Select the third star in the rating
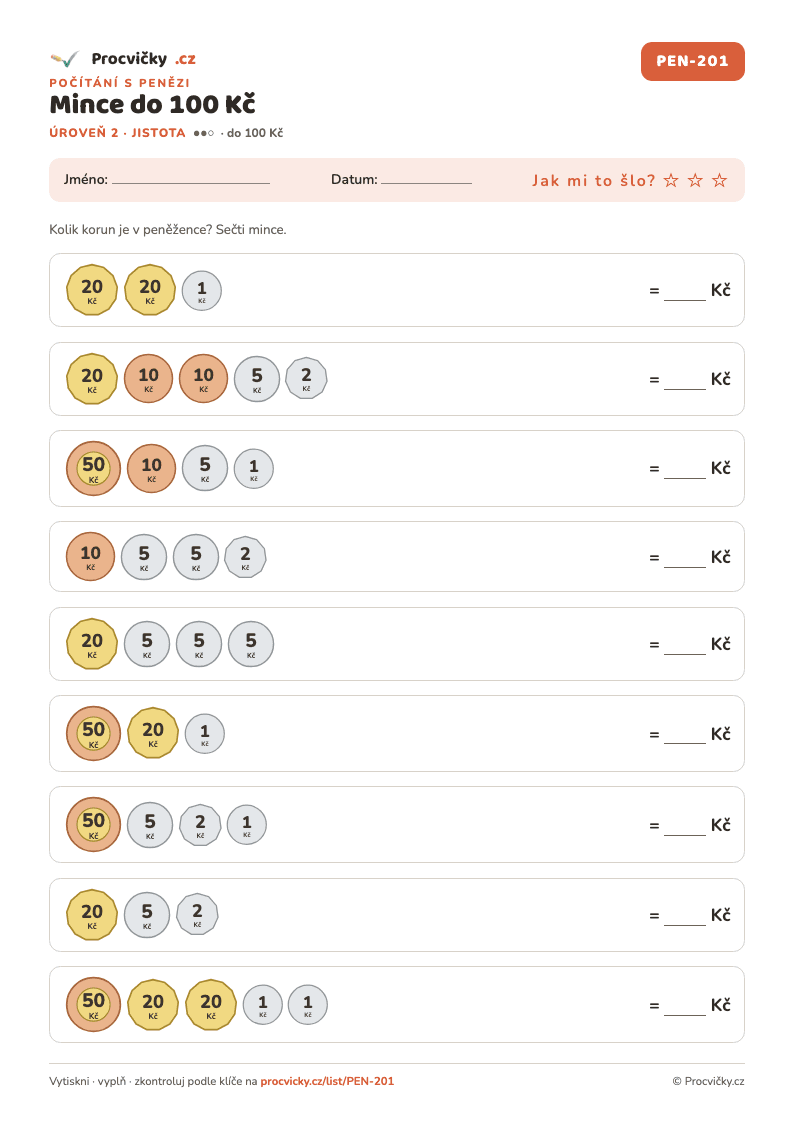This screenshot has width=794, height=1123. [x=720, y=180]
